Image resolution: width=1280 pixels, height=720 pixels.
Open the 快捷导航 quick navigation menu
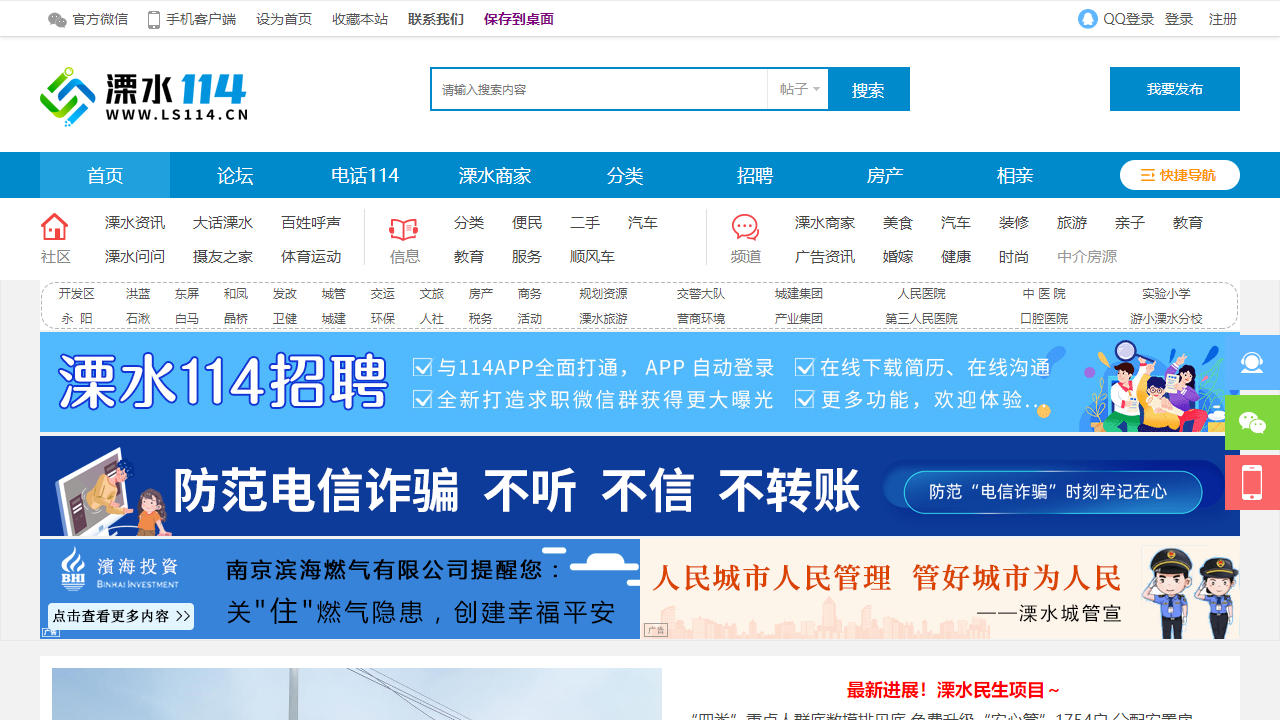click(x=1179, y=175)
